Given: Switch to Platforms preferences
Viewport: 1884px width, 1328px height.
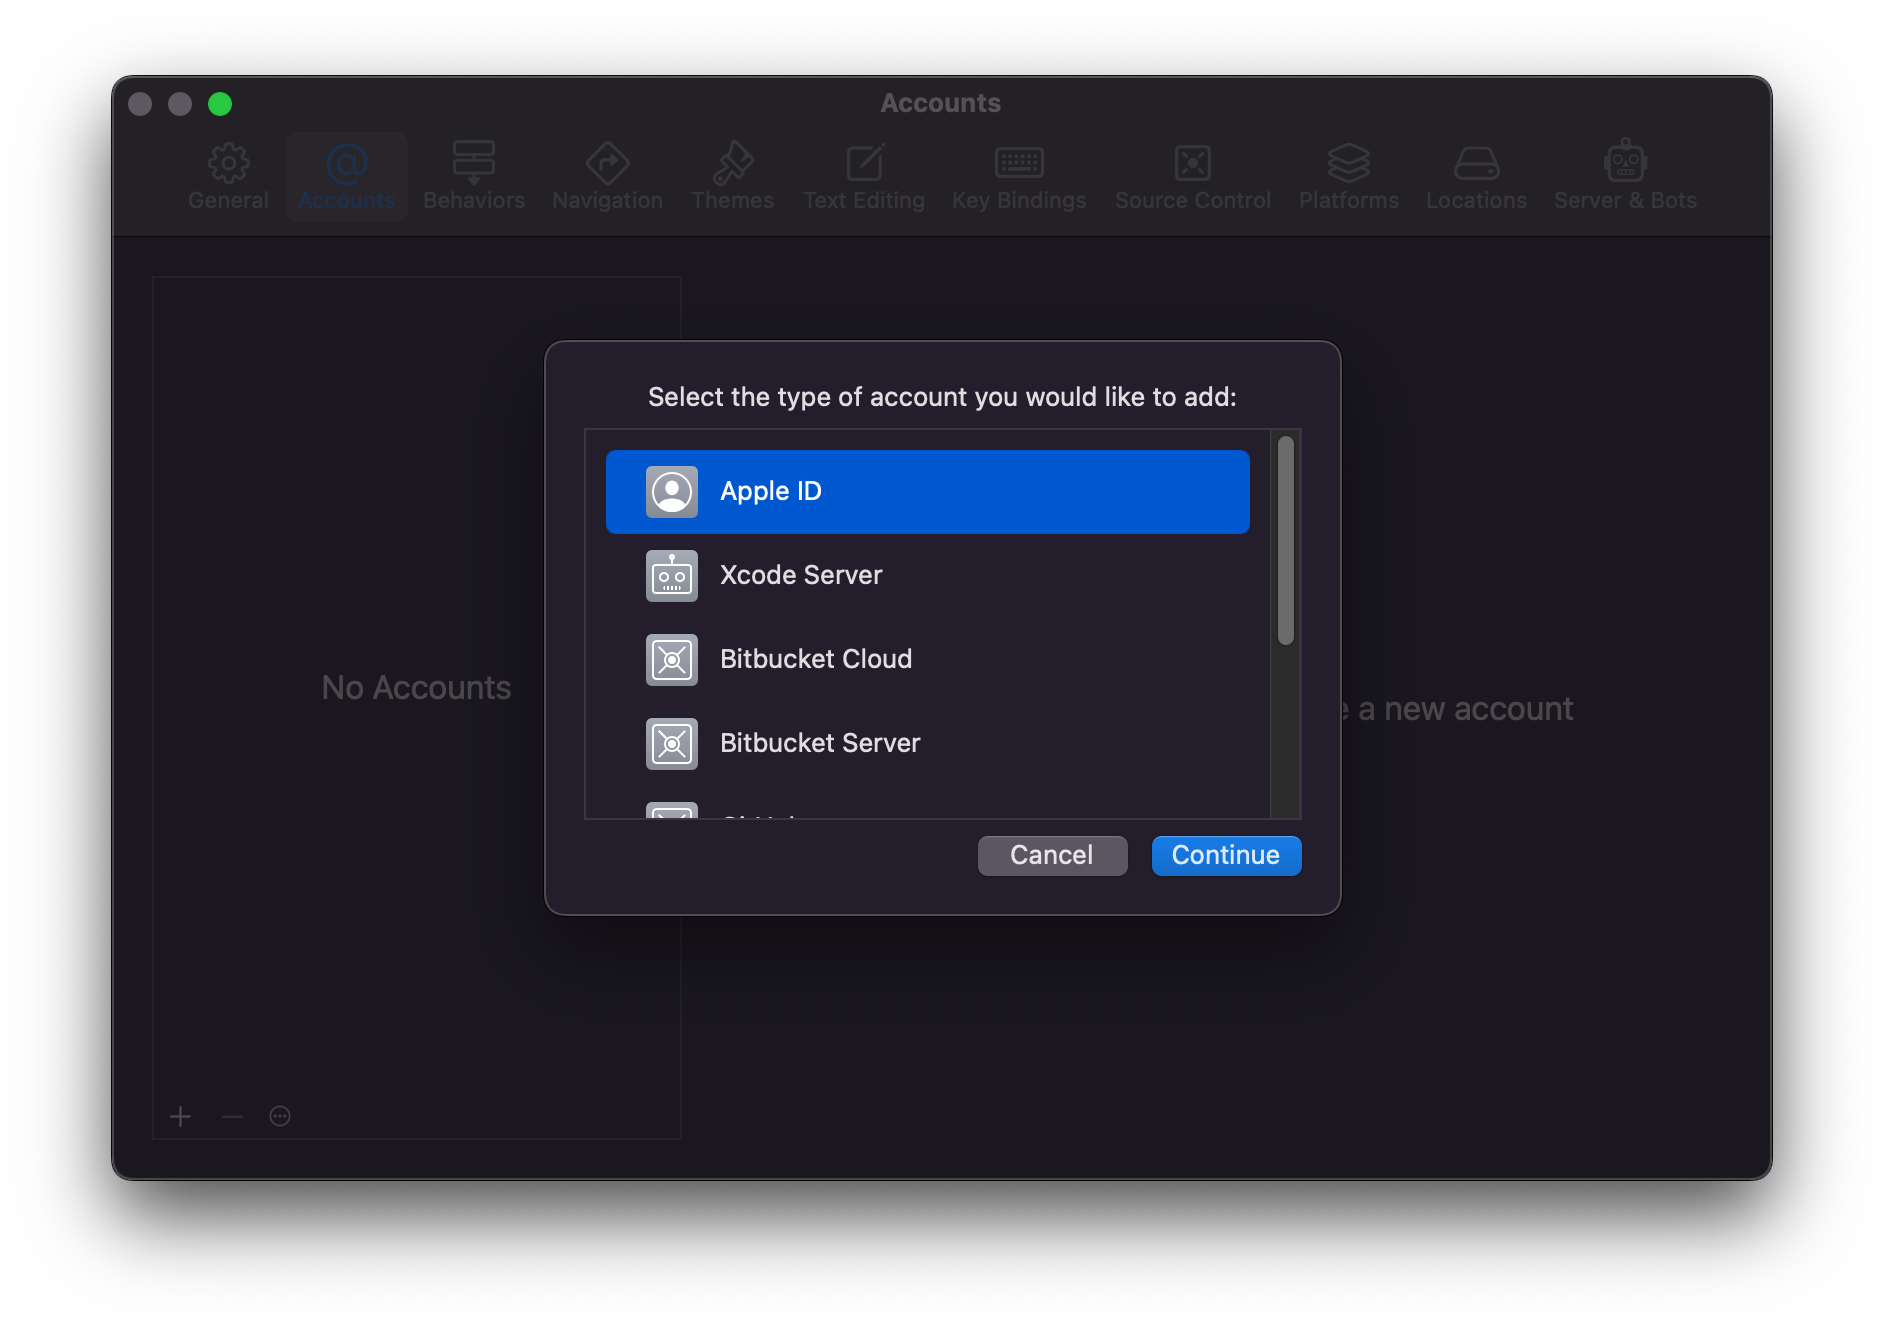Looking at the screenshot, I should (1349, 177).
